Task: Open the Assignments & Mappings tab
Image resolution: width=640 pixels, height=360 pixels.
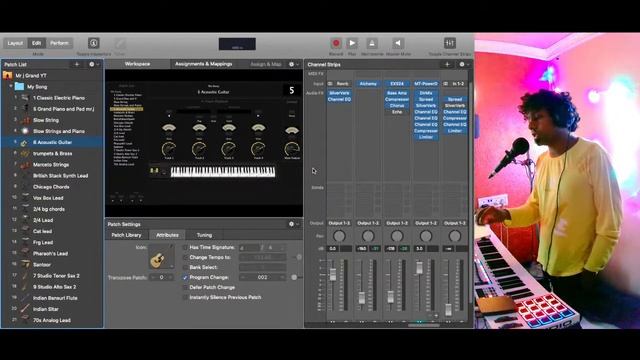Action: click(203, 64)
